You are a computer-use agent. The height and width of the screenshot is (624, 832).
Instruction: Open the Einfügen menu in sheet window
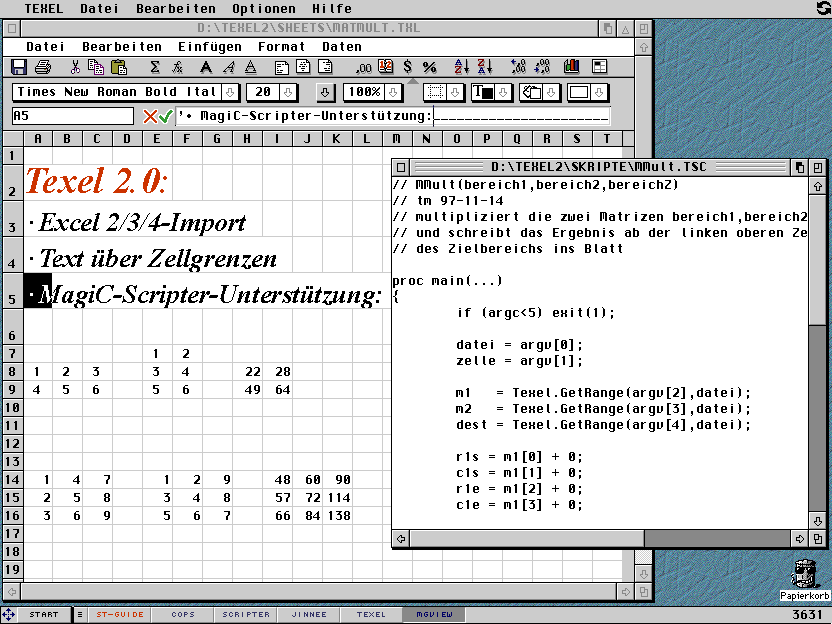click(210, 47)
